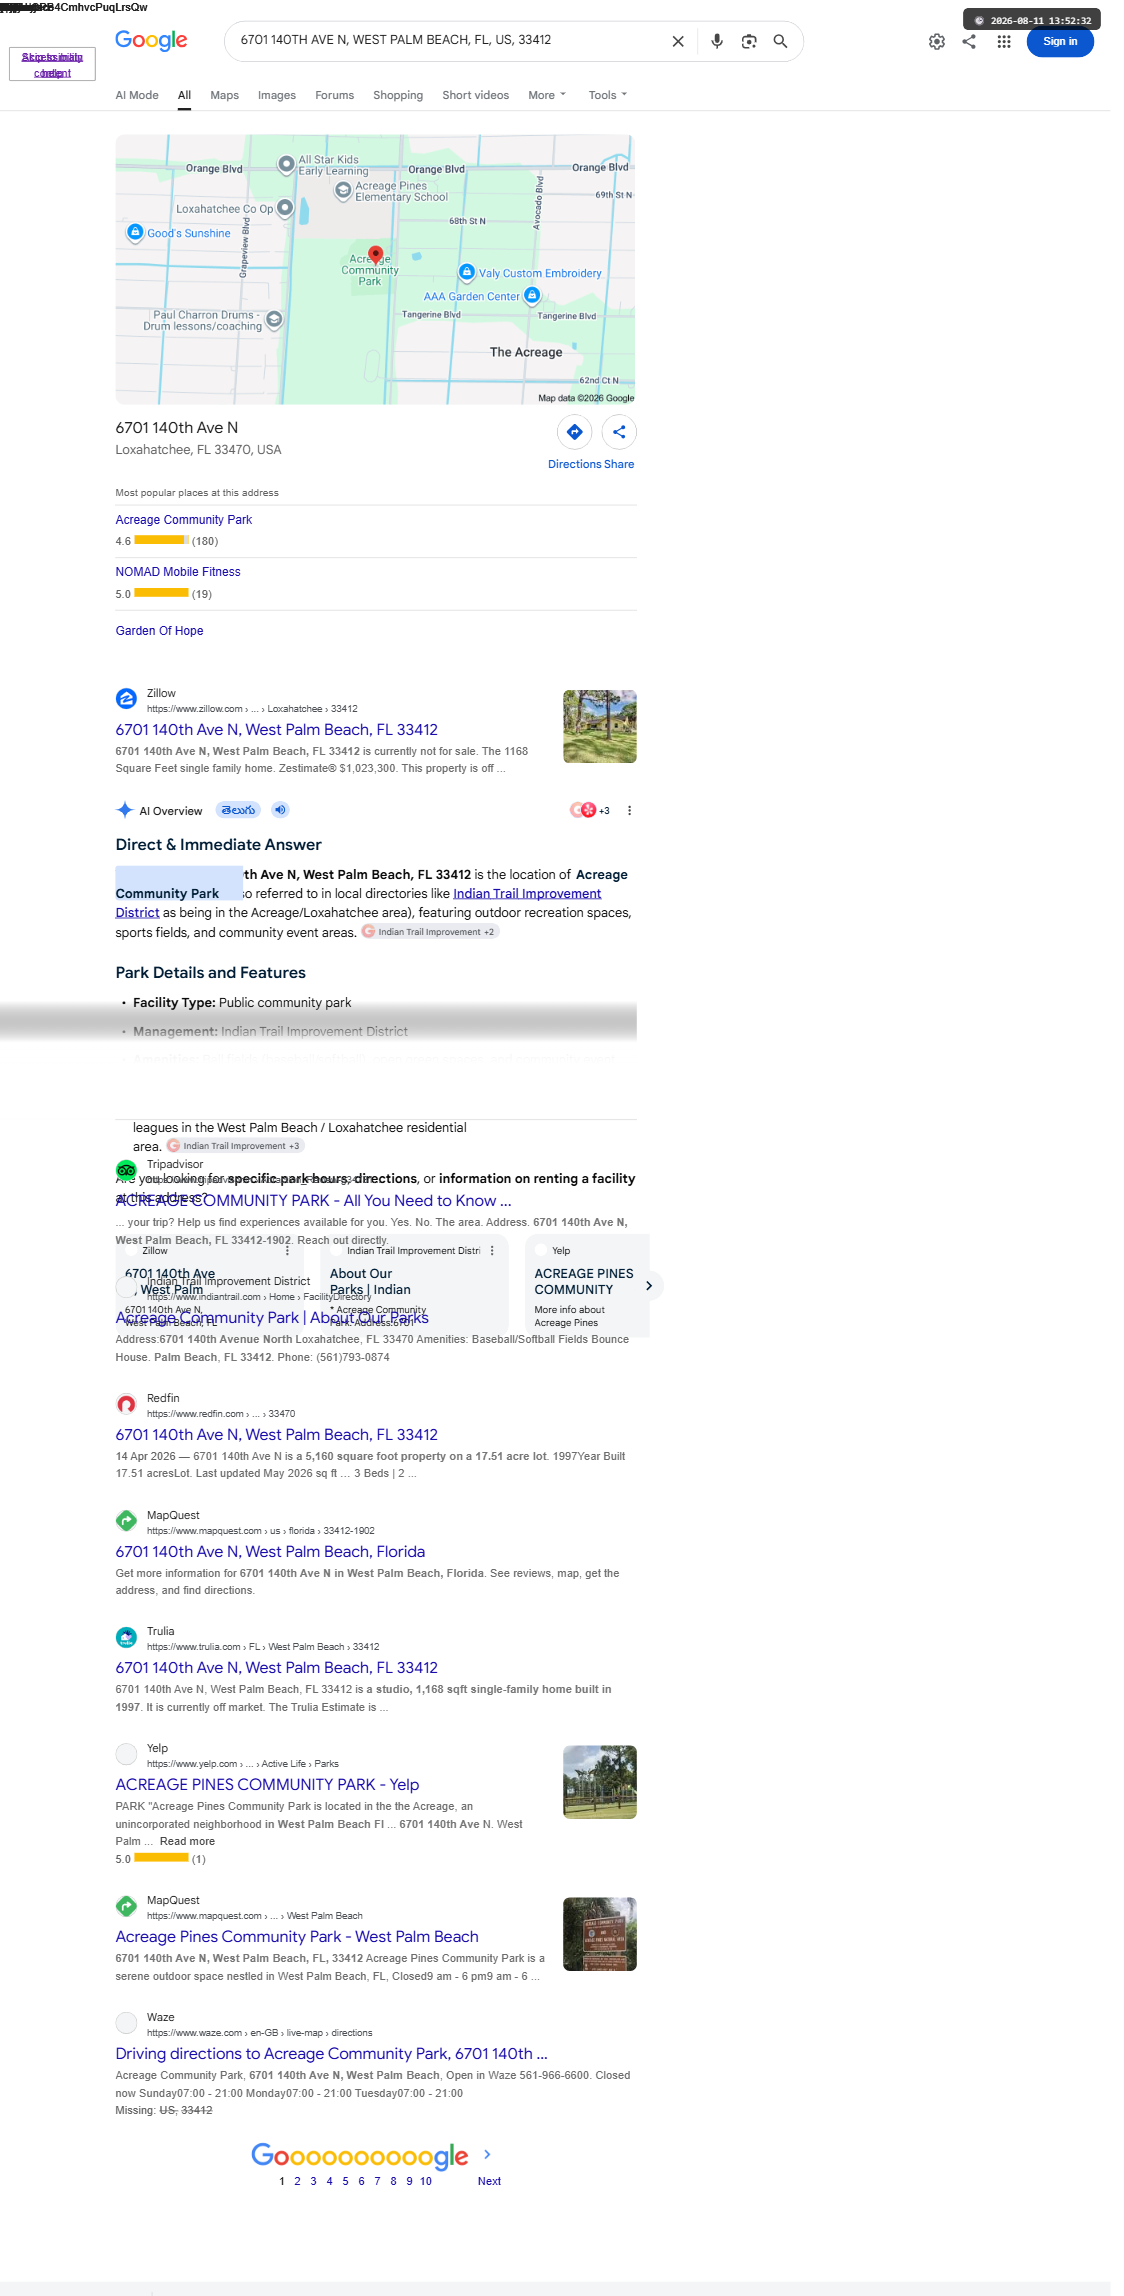The height and width of the screenshot is (2296, 1124).
Task: Click Acreage Pines Elementary School marker
Action: [343, 189]
